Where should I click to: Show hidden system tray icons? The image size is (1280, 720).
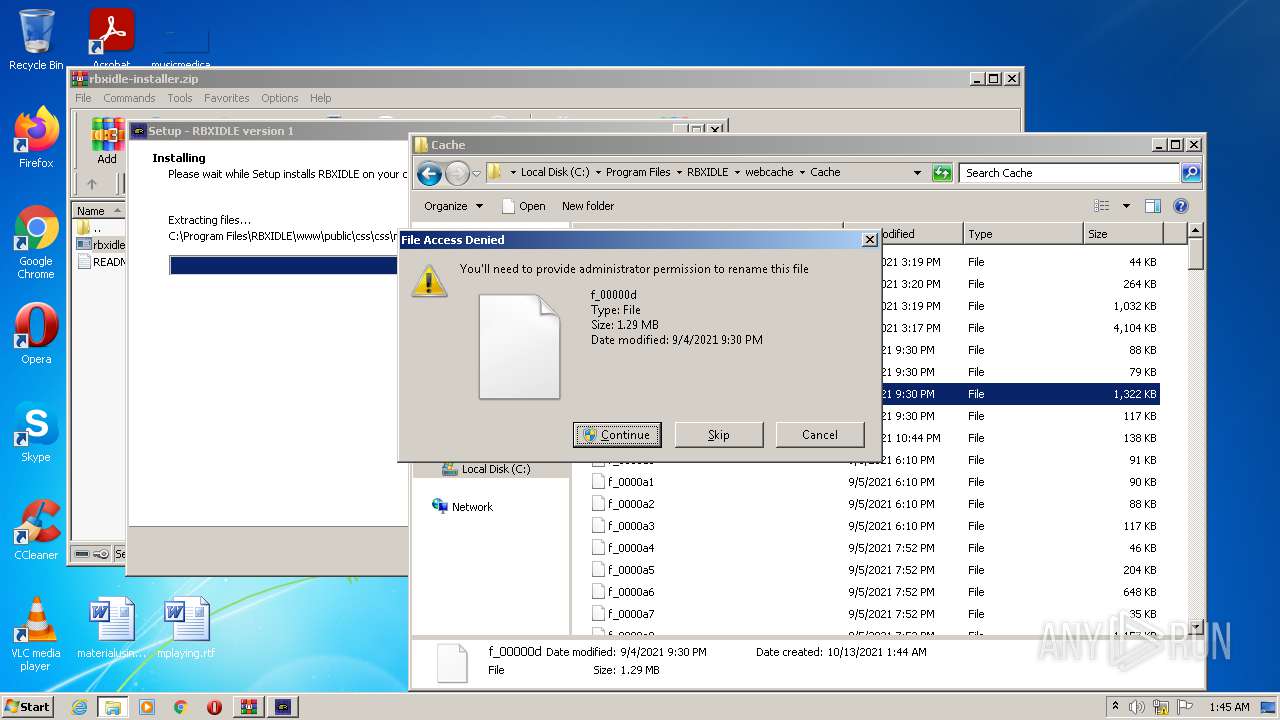(x=1115, y=707)
